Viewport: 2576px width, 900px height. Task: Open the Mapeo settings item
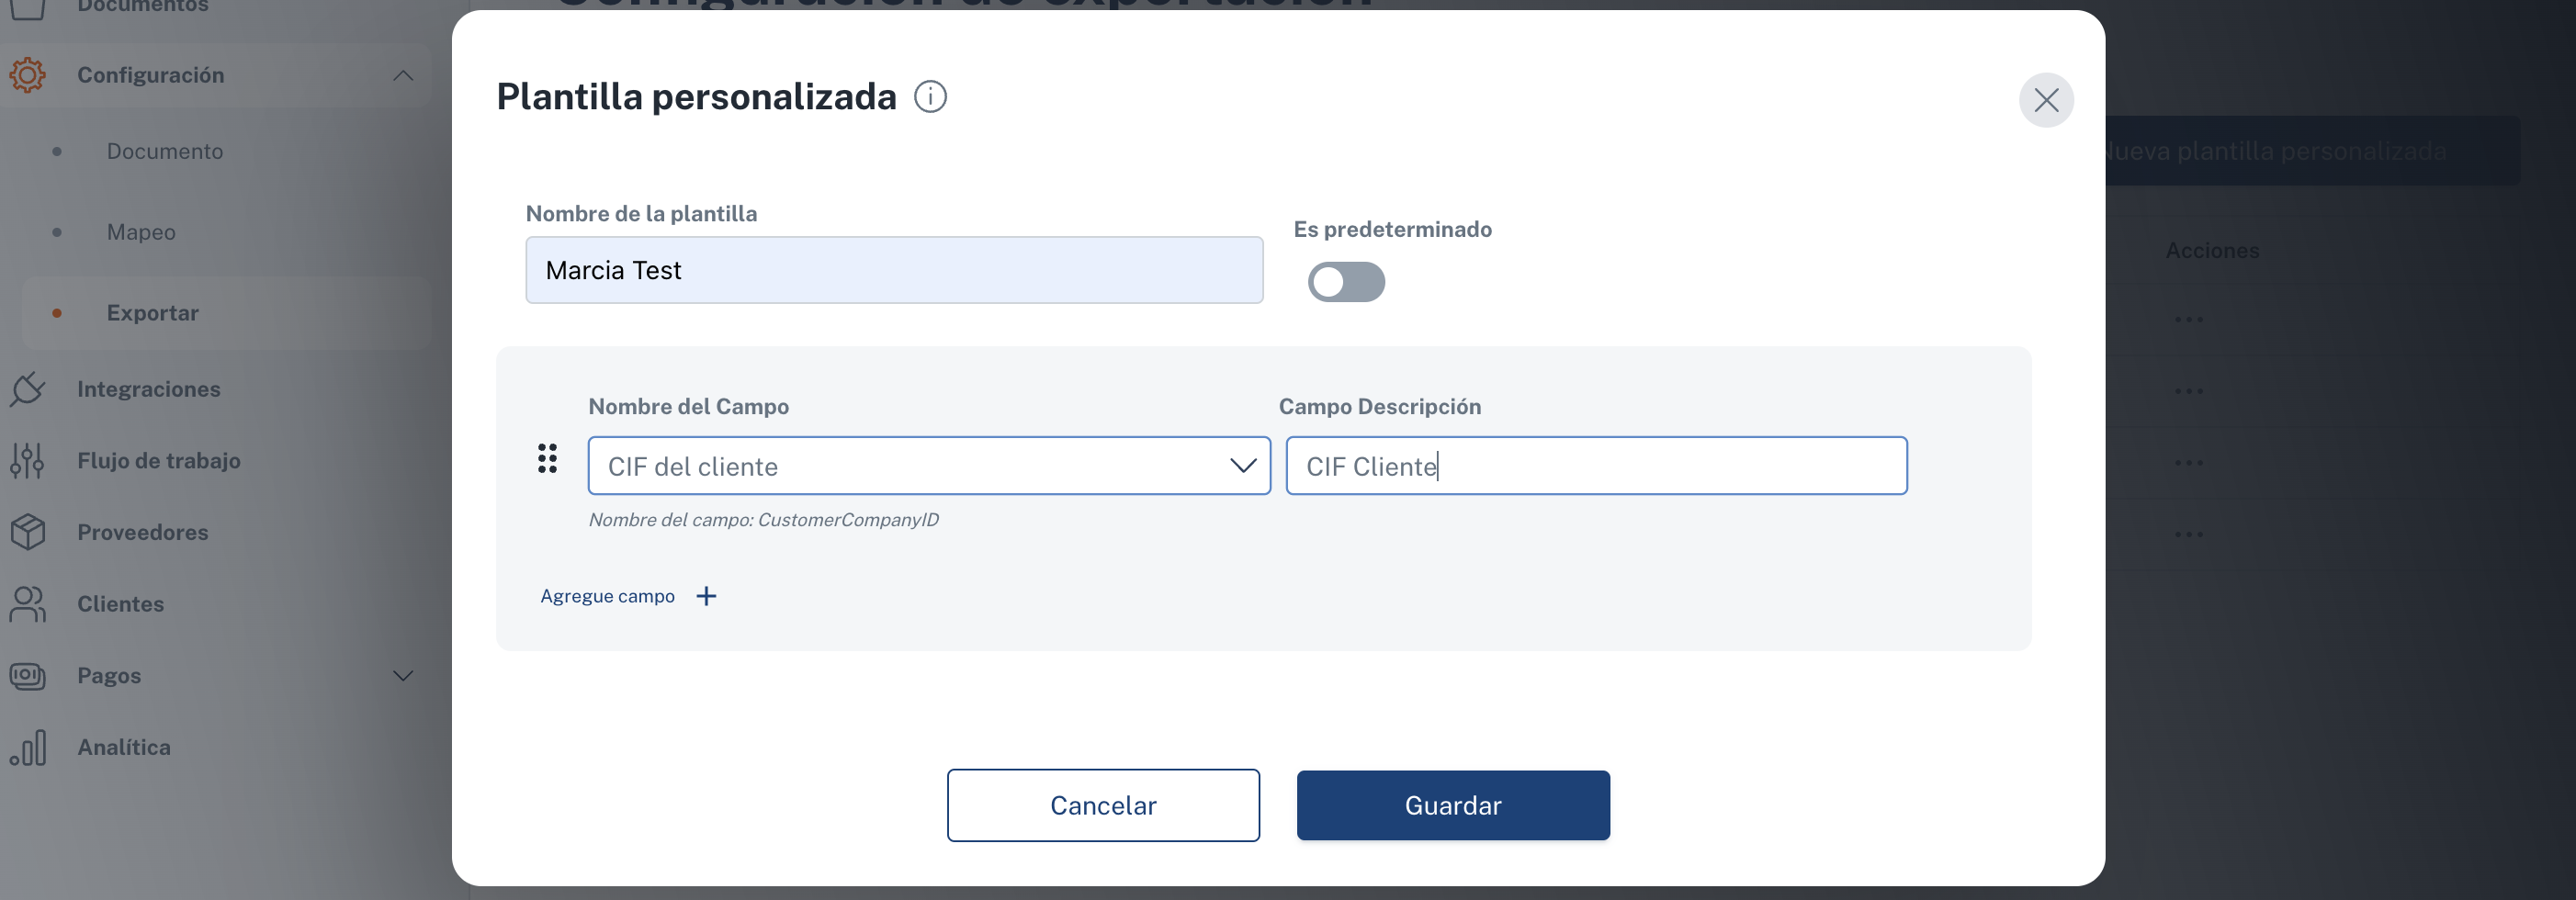[141, 232]
